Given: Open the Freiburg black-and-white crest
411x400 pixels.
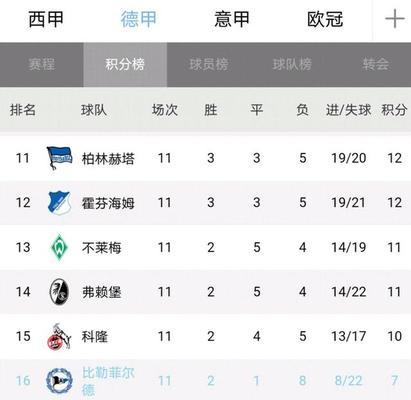Looking at the screenshot, I should [59, 292].
